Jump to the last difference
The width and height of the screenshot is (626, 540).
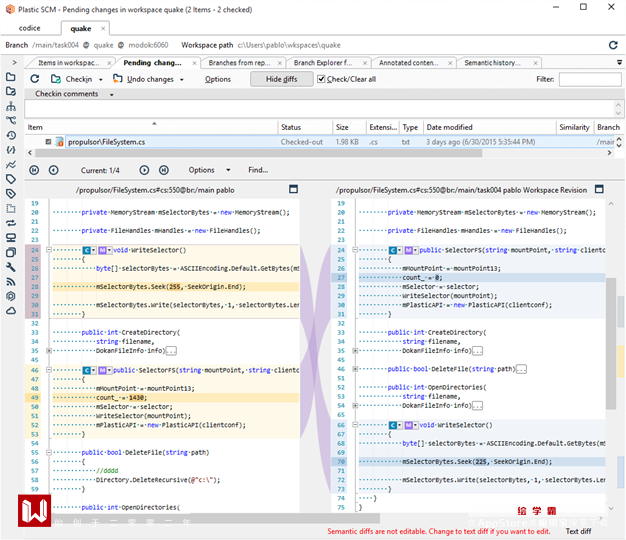[164, 170]
